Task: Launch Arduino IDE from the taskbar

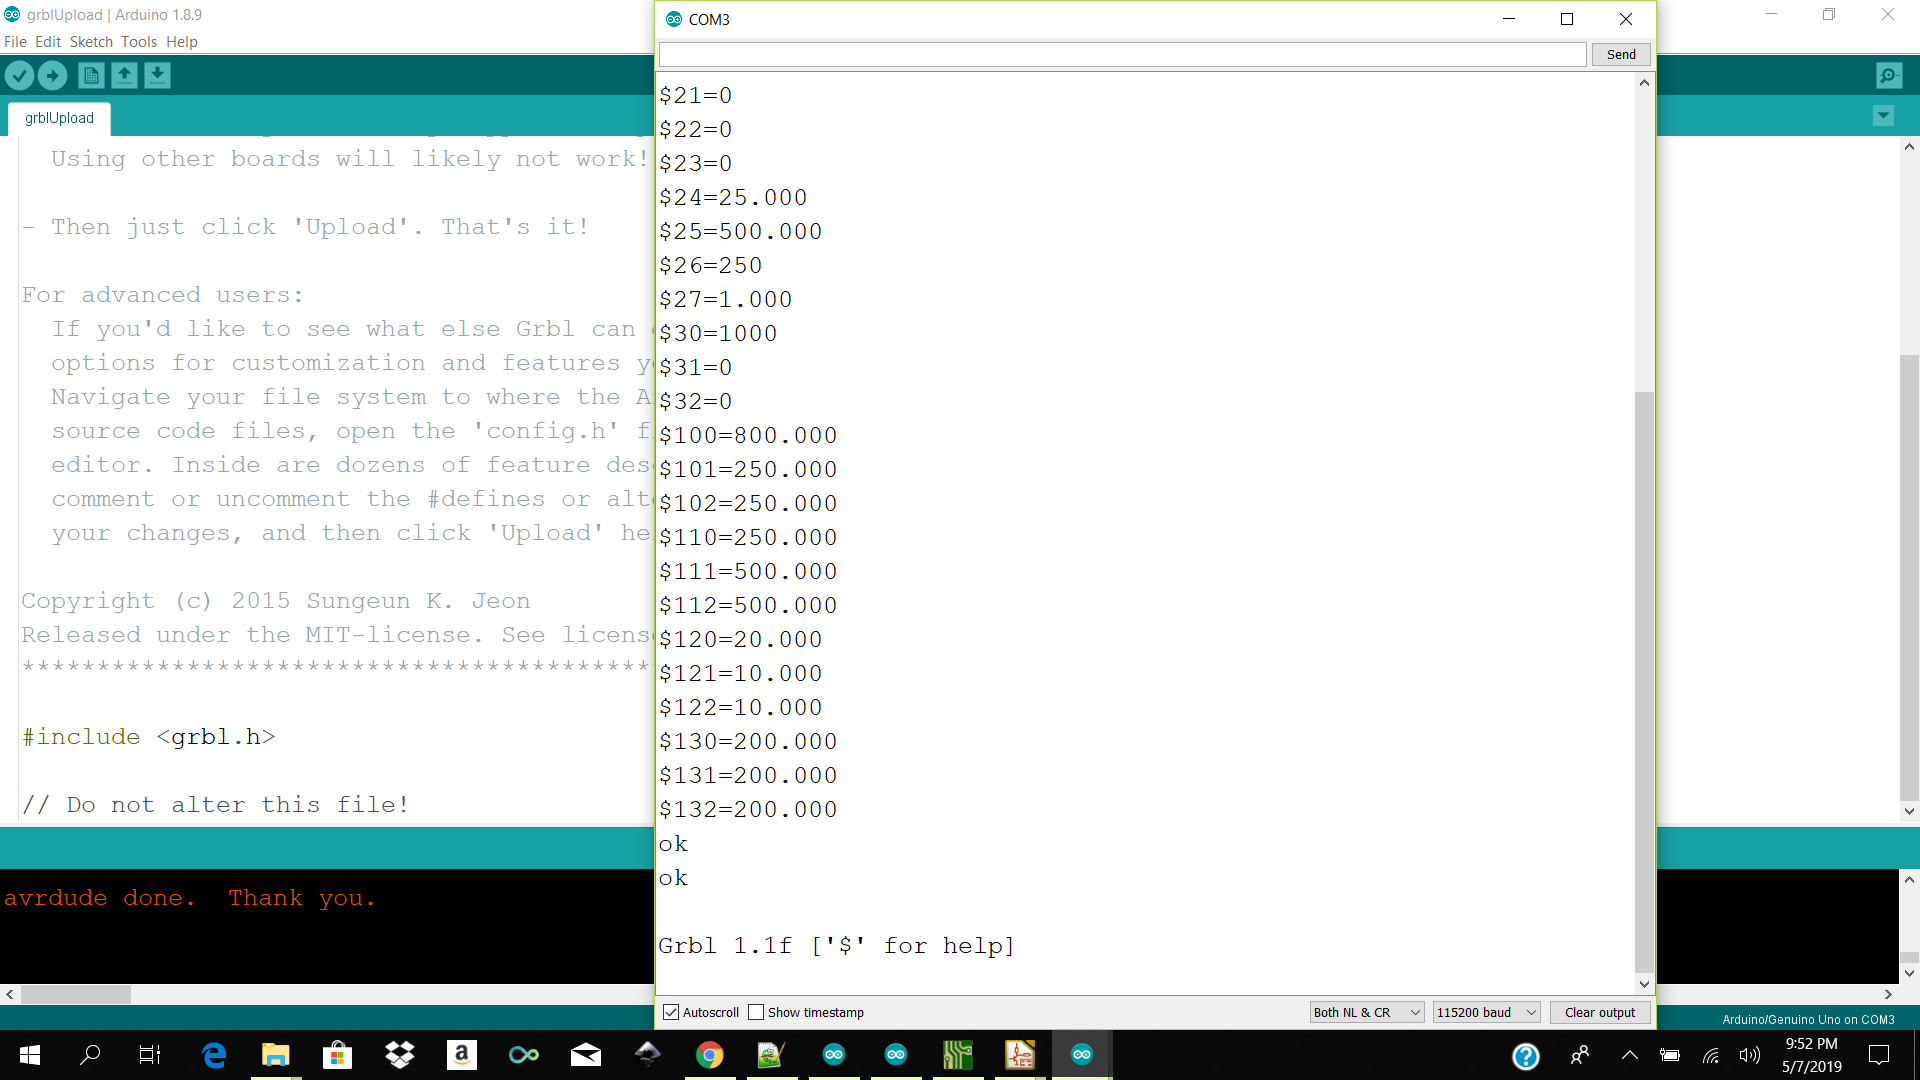Action: pos(1081,1054)
